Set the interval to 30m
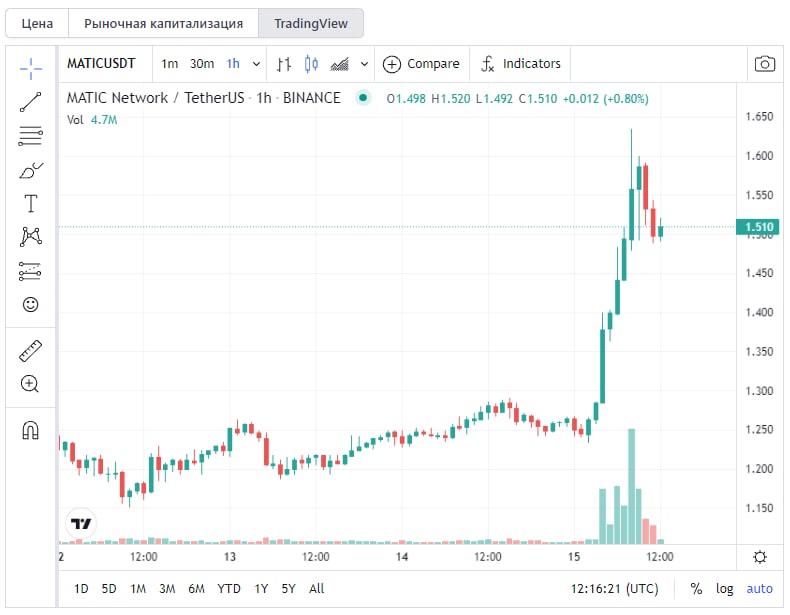The height and width of the screenshot is (615, 790). click(202, 64)
